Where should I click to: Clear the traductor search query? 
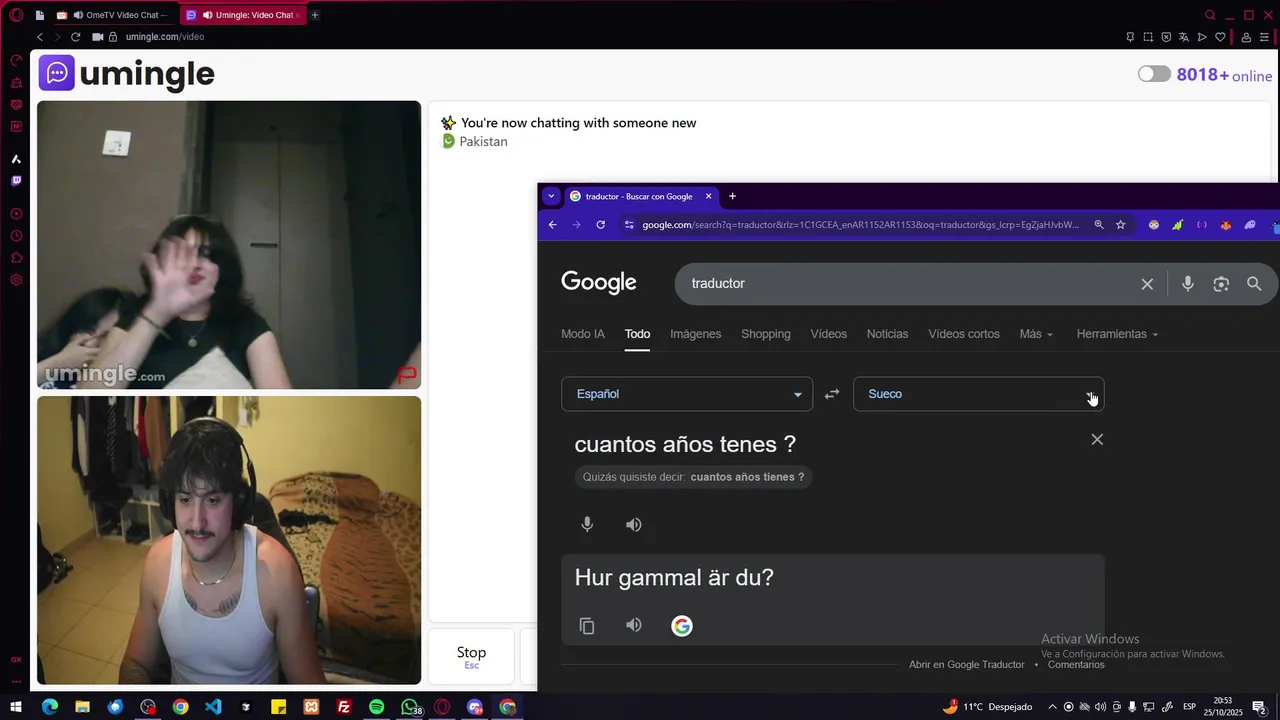point(1147,284)
